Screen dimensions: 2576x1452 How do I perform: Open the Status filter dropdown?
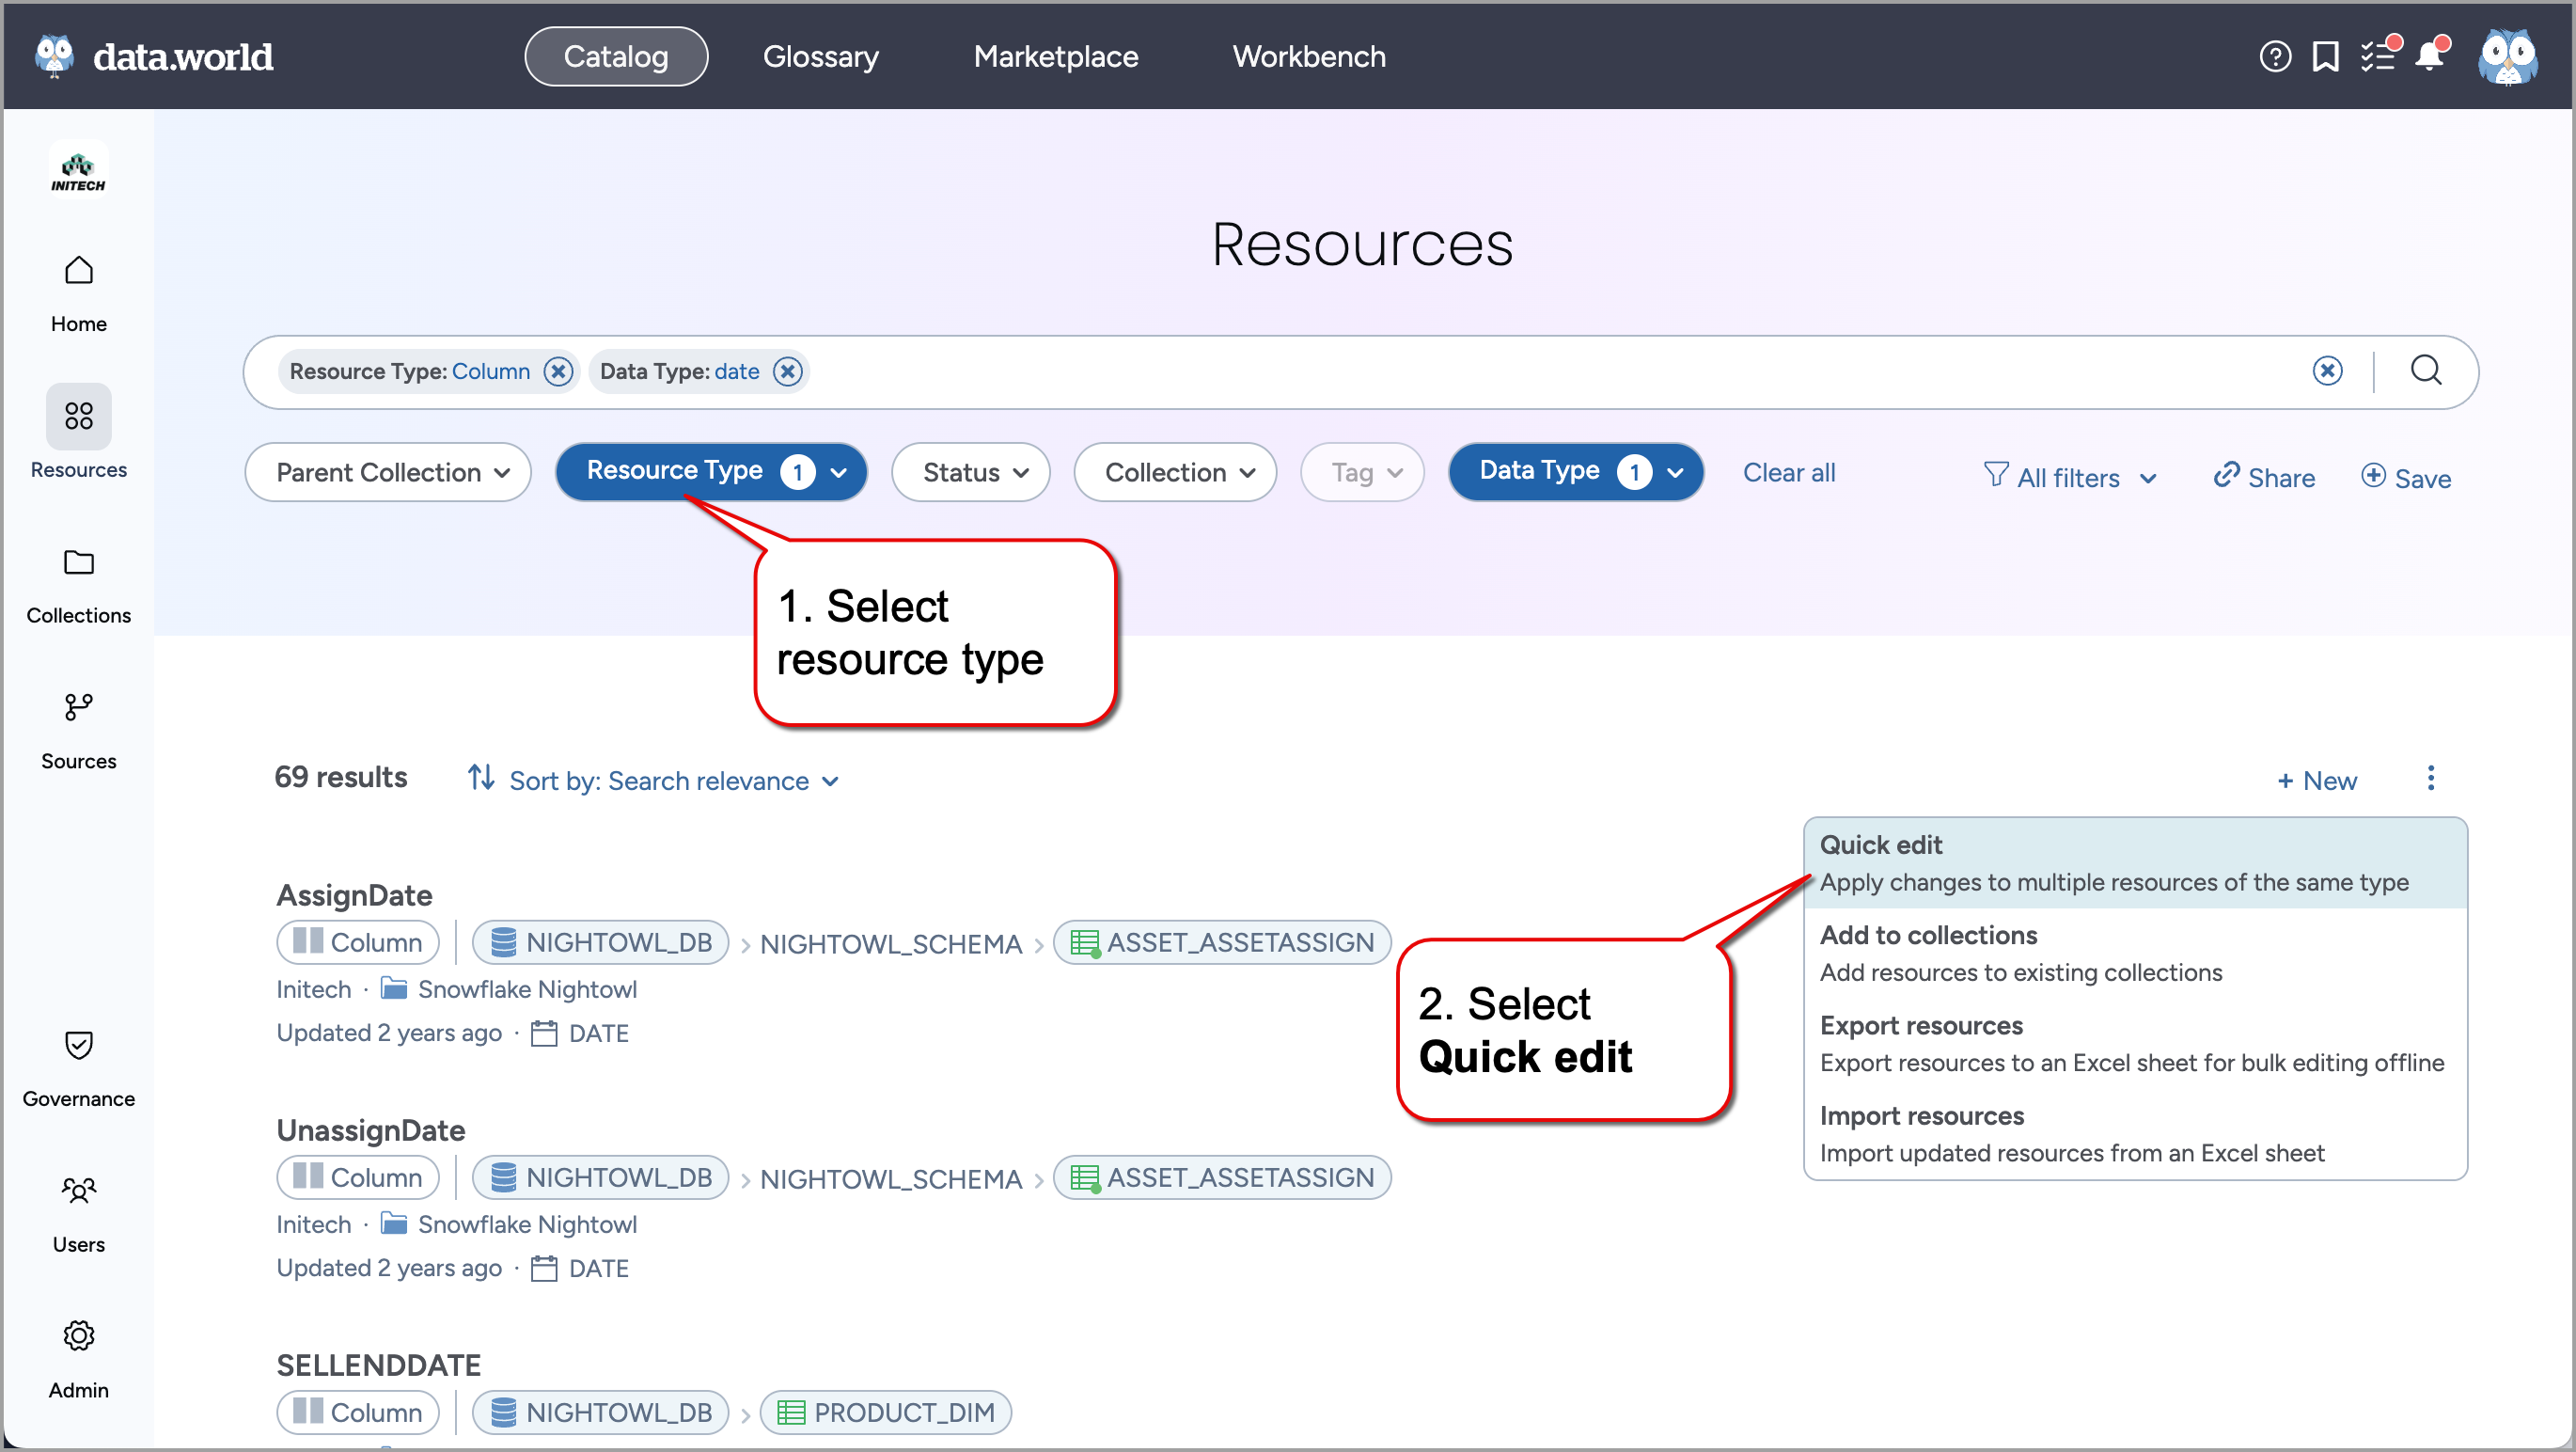[970, 471]
